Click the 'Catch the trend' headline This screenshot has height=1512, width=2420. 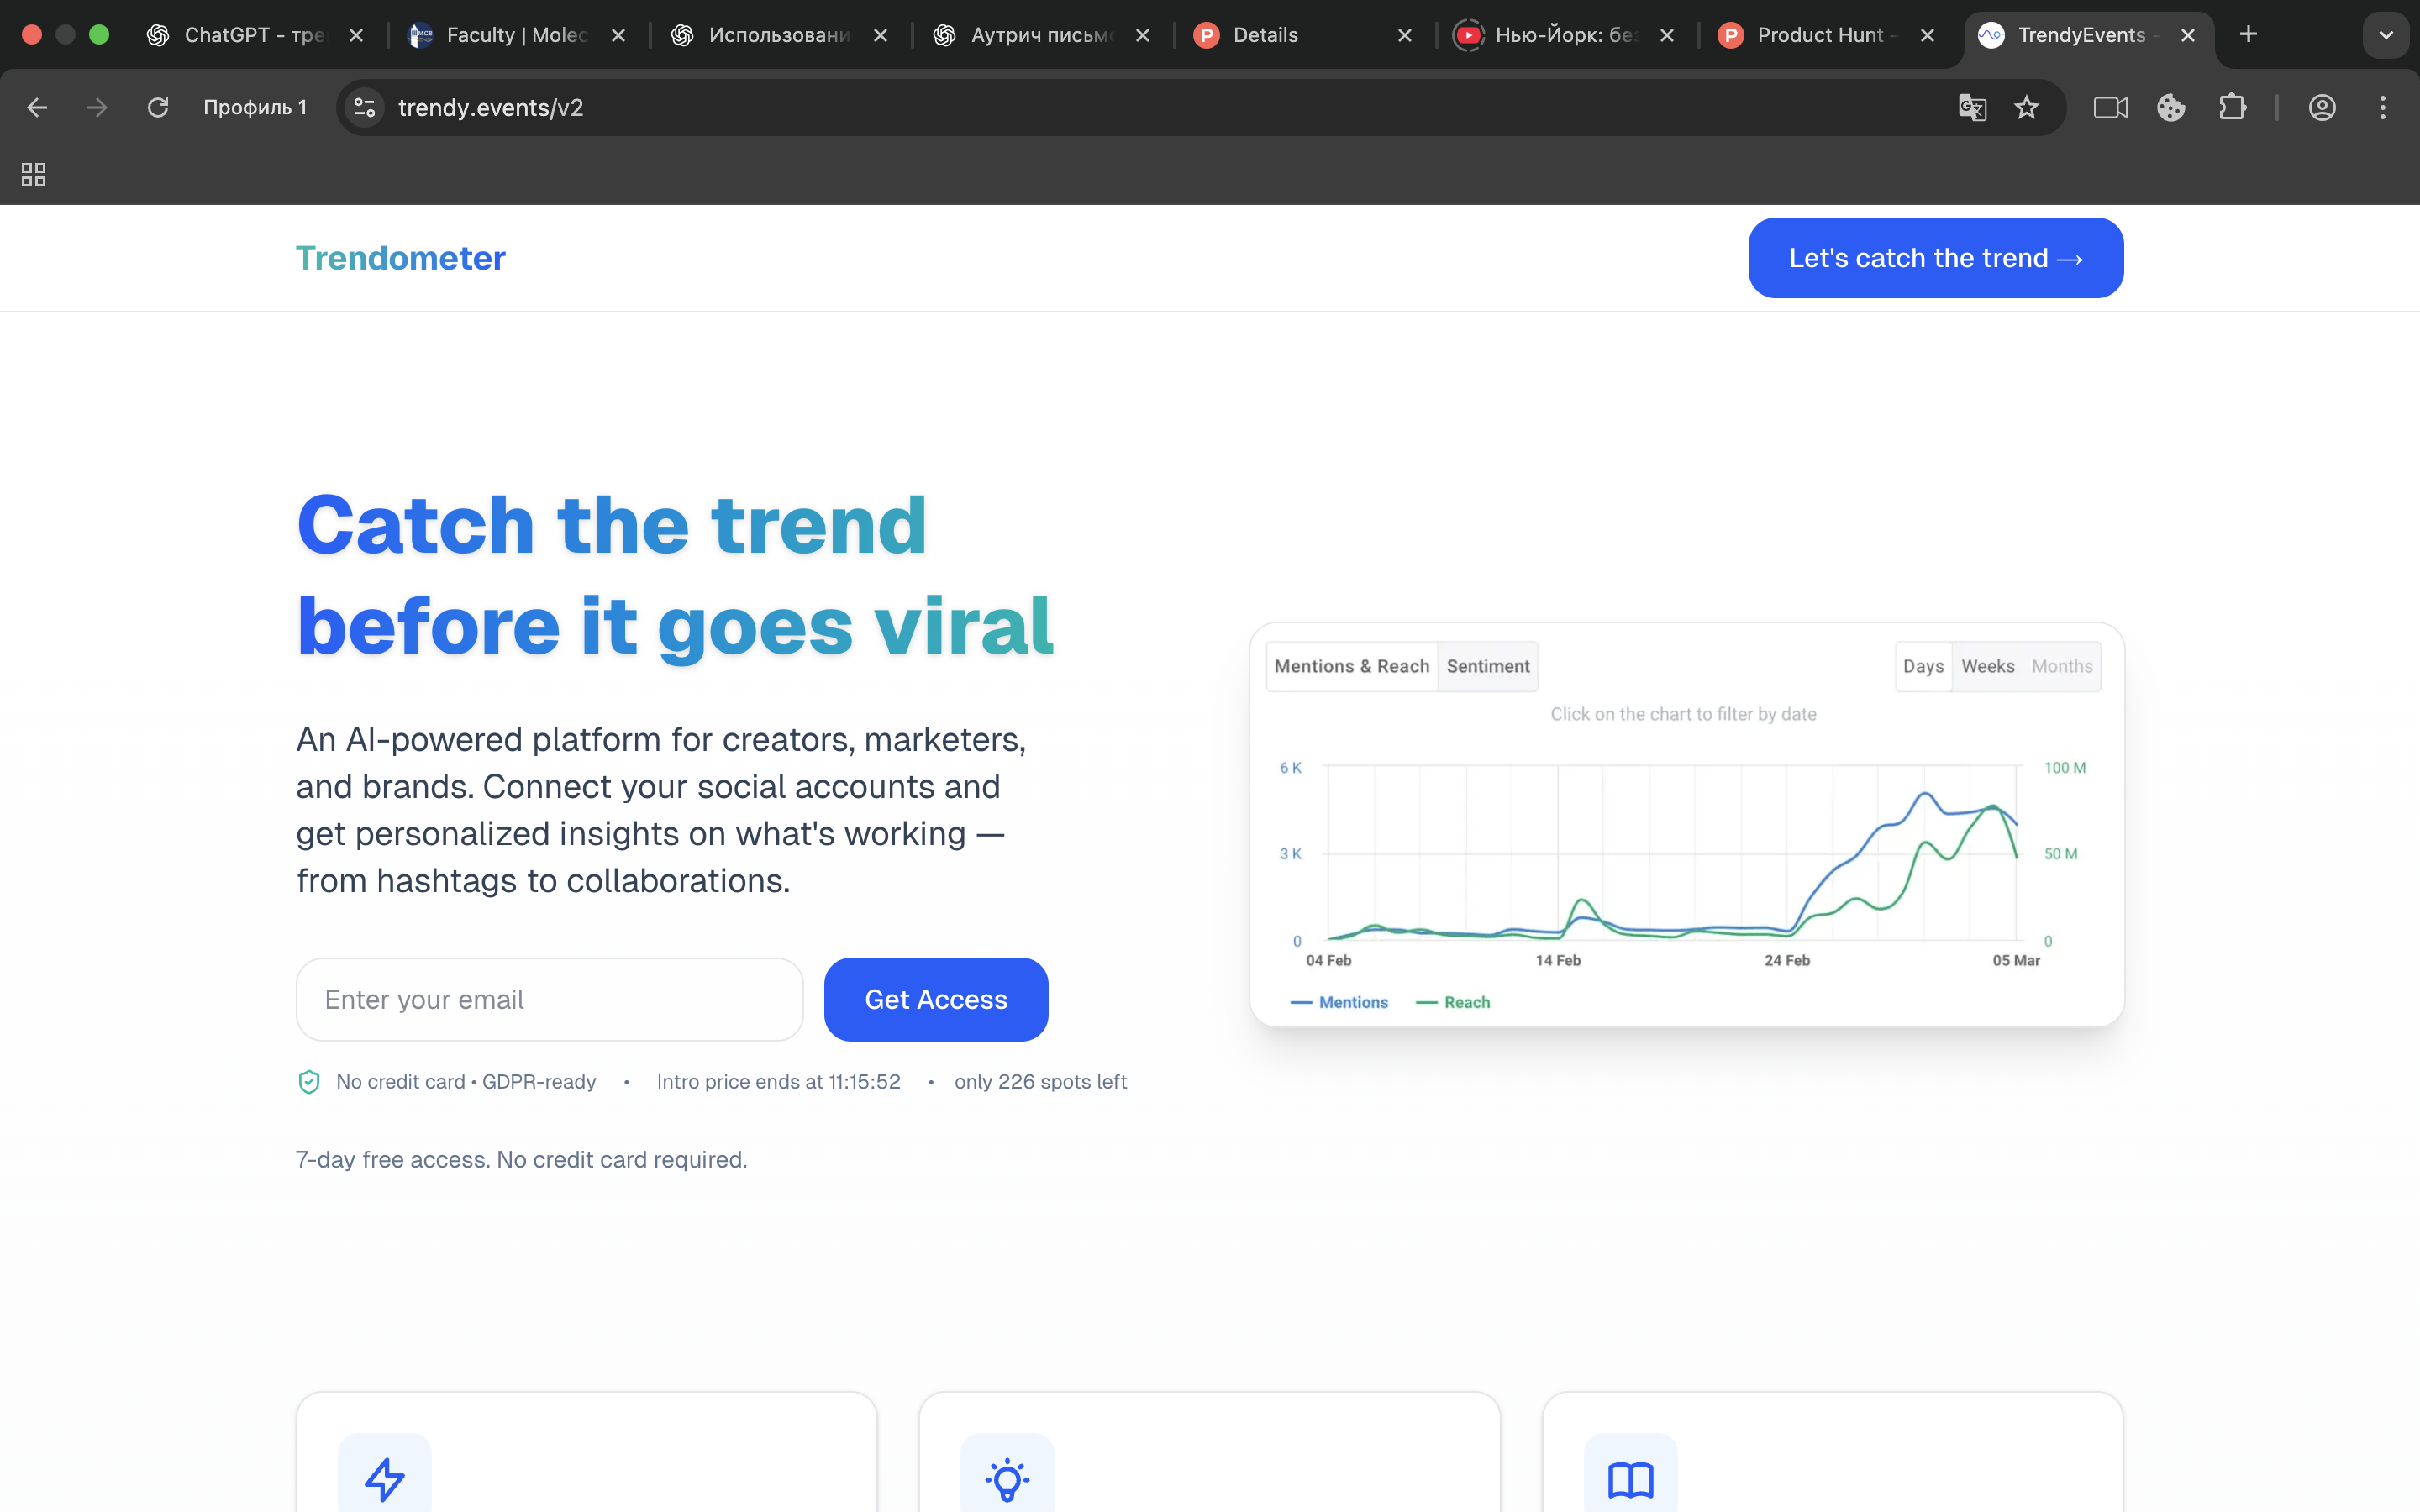[x=612, y=525]
